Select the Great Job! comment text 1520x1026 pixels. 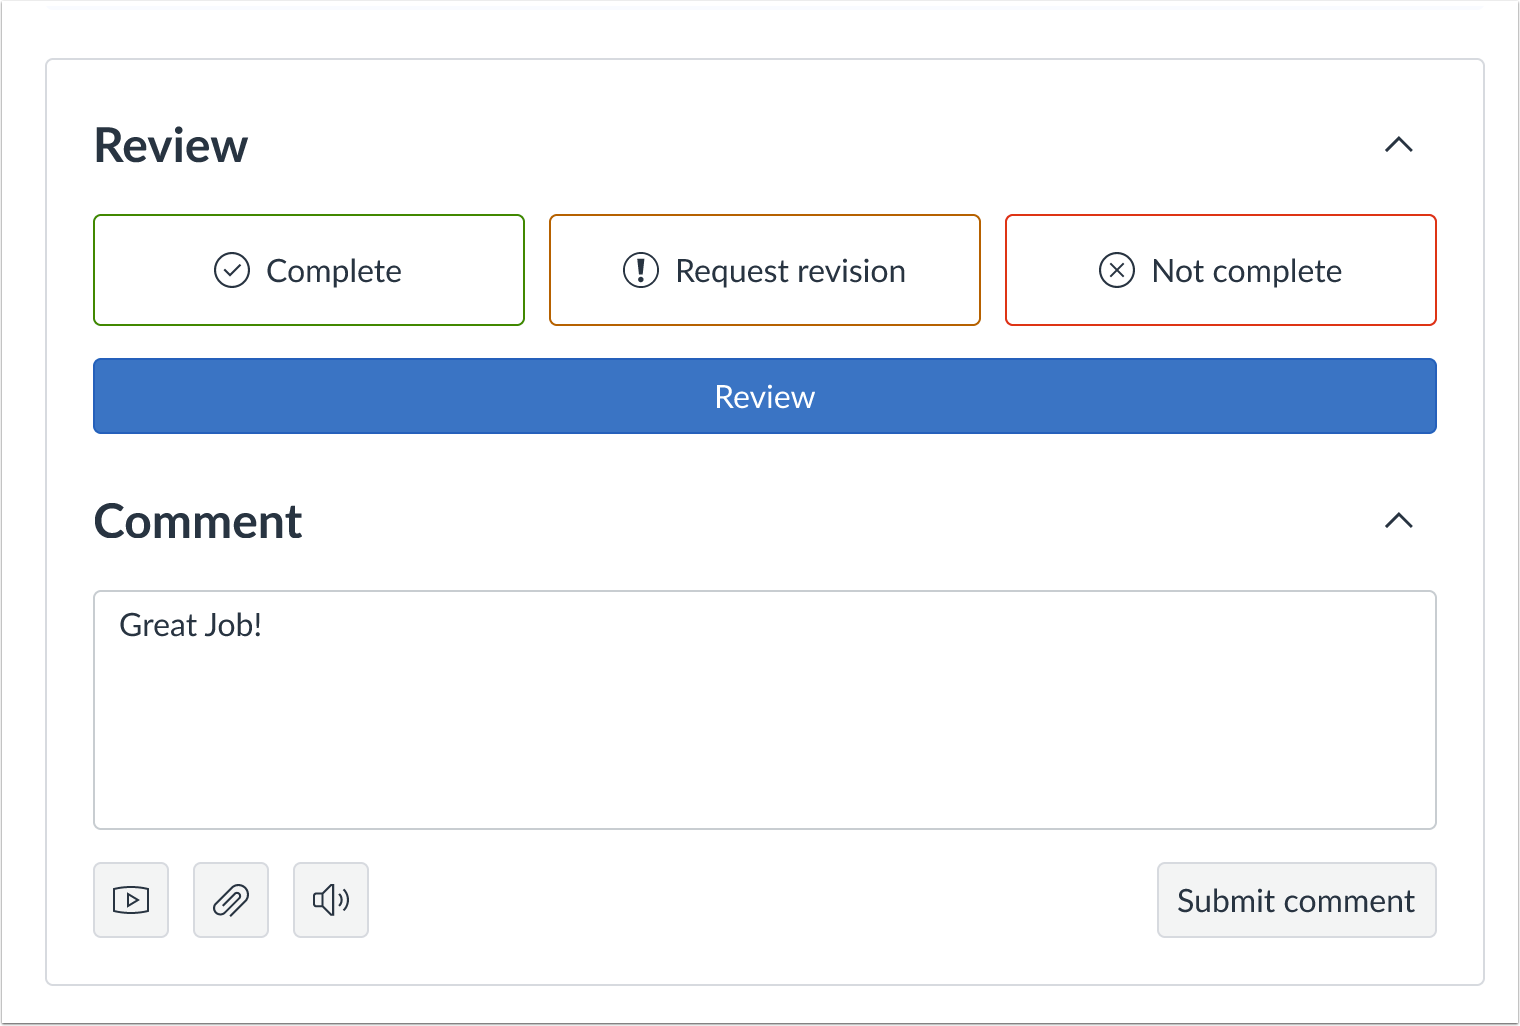click(x=190, y=624)
